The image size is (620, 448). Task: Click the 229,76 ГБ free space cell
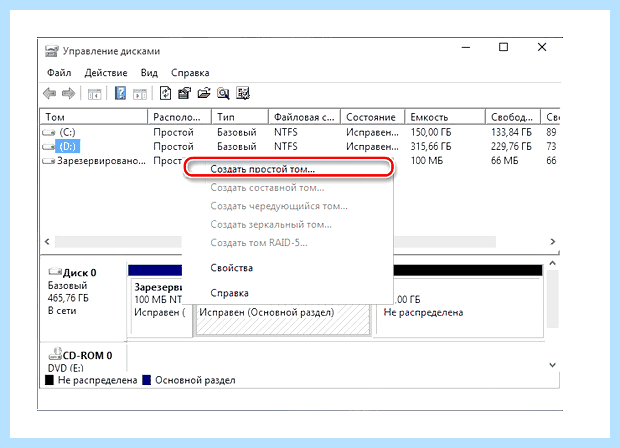511,147
